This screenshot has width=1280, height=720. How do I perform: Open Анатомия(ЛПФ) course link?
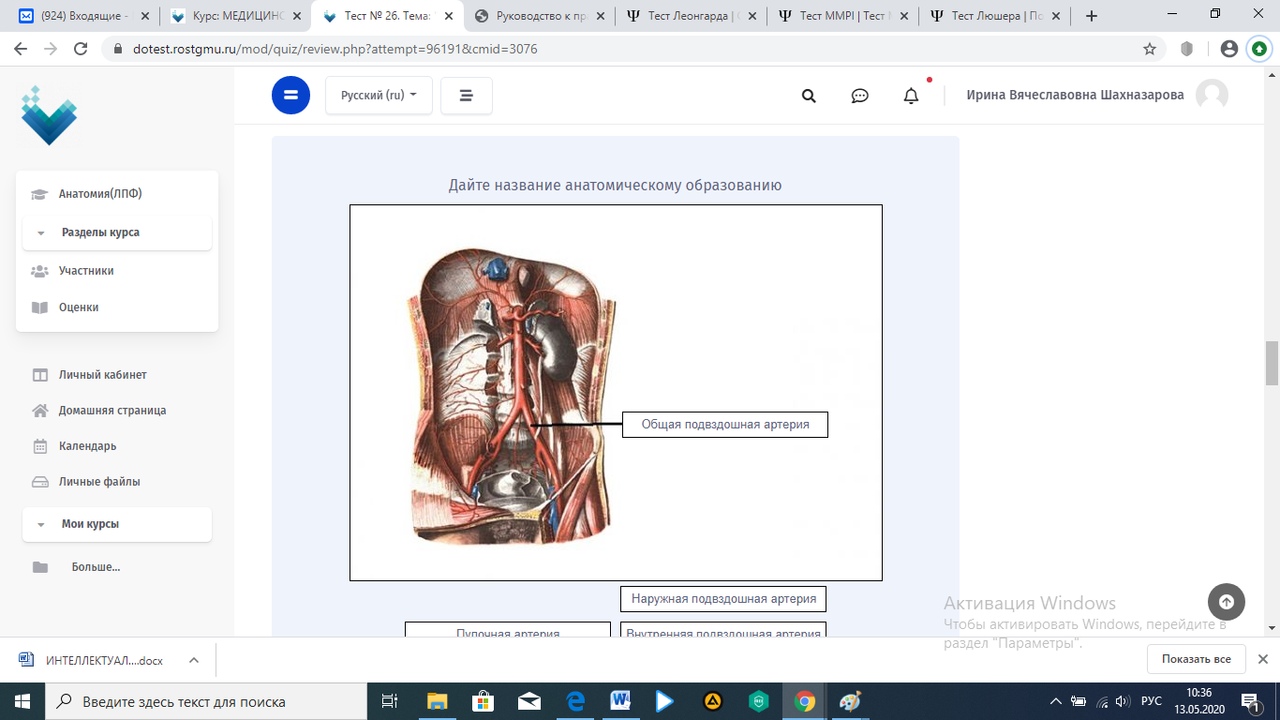[x=100, y=194]
